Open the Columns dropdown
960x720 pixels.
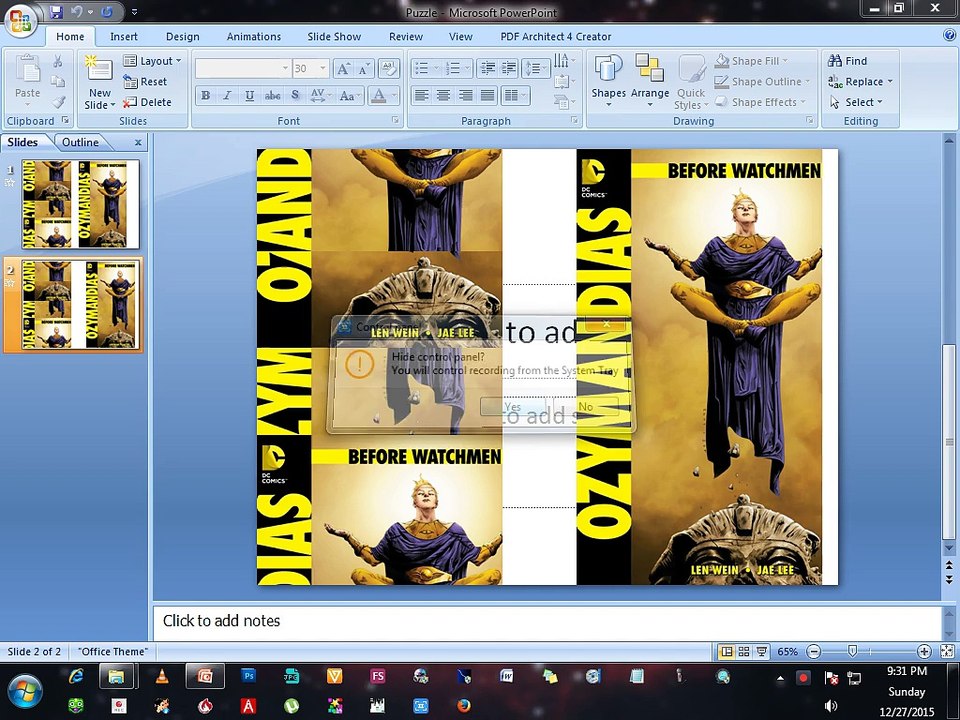(x=515, y=96)
